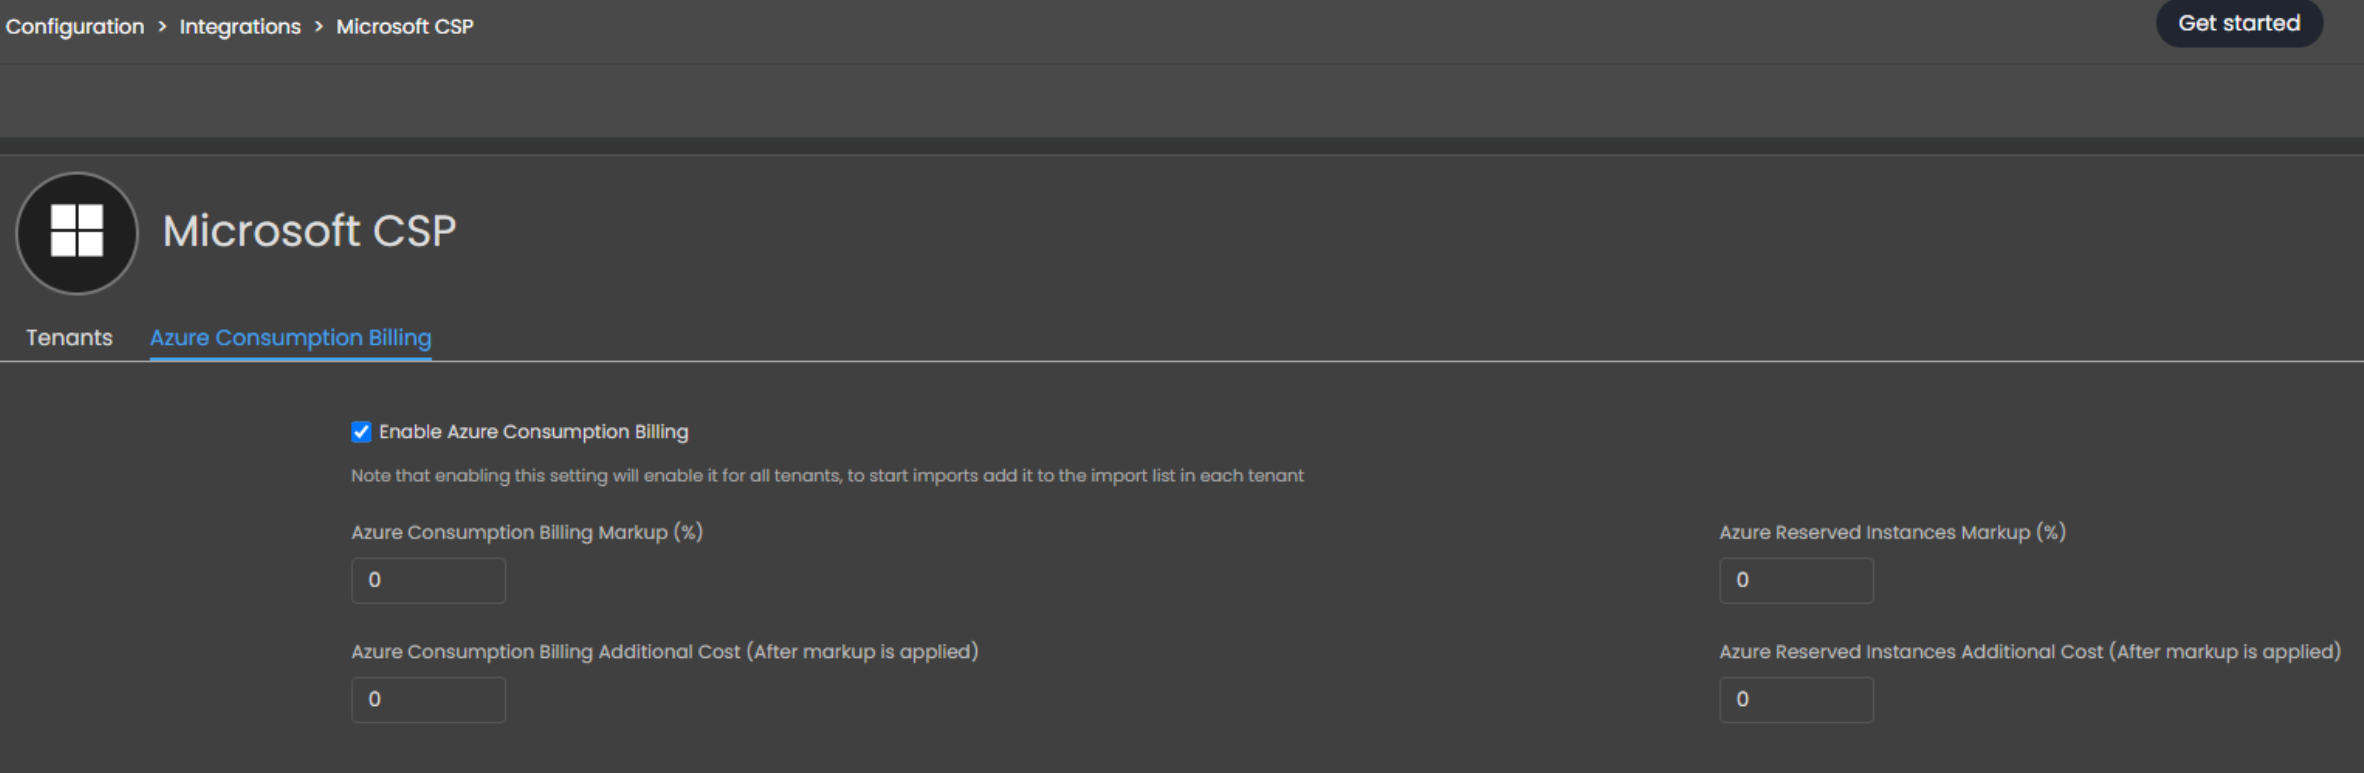
Task: Click the Configuration breadcrumb link
Action: [75, 27]
